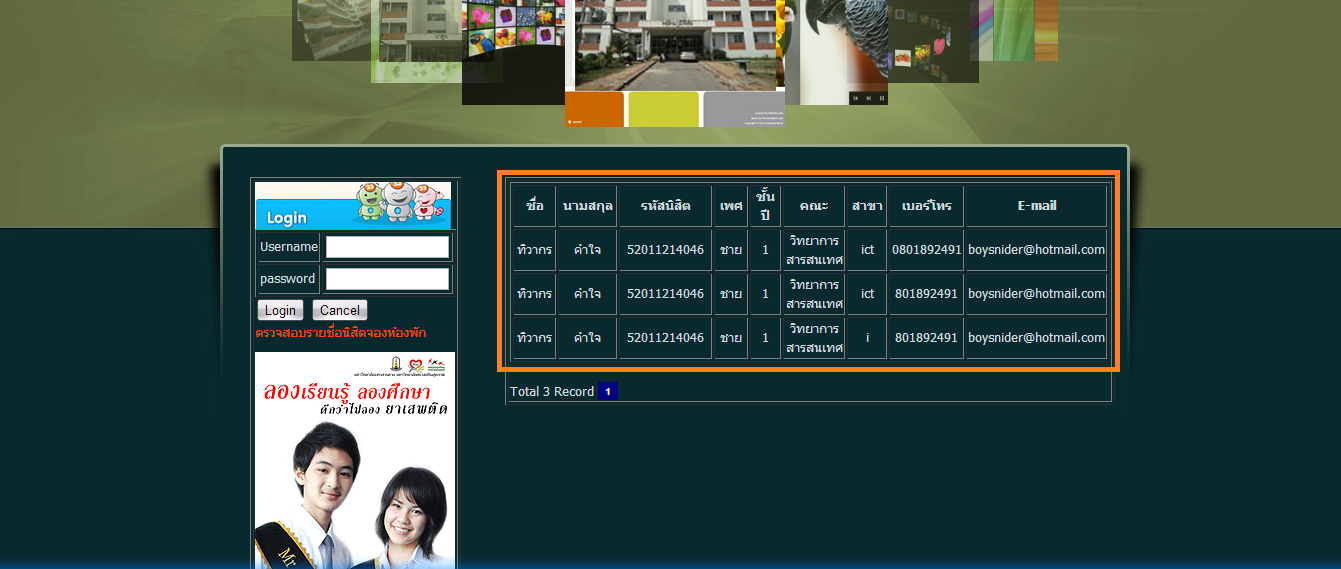The image size is (1341, 569).
Task: Select the dark thumbnail with the pink heart
Action: coord(932,40)
